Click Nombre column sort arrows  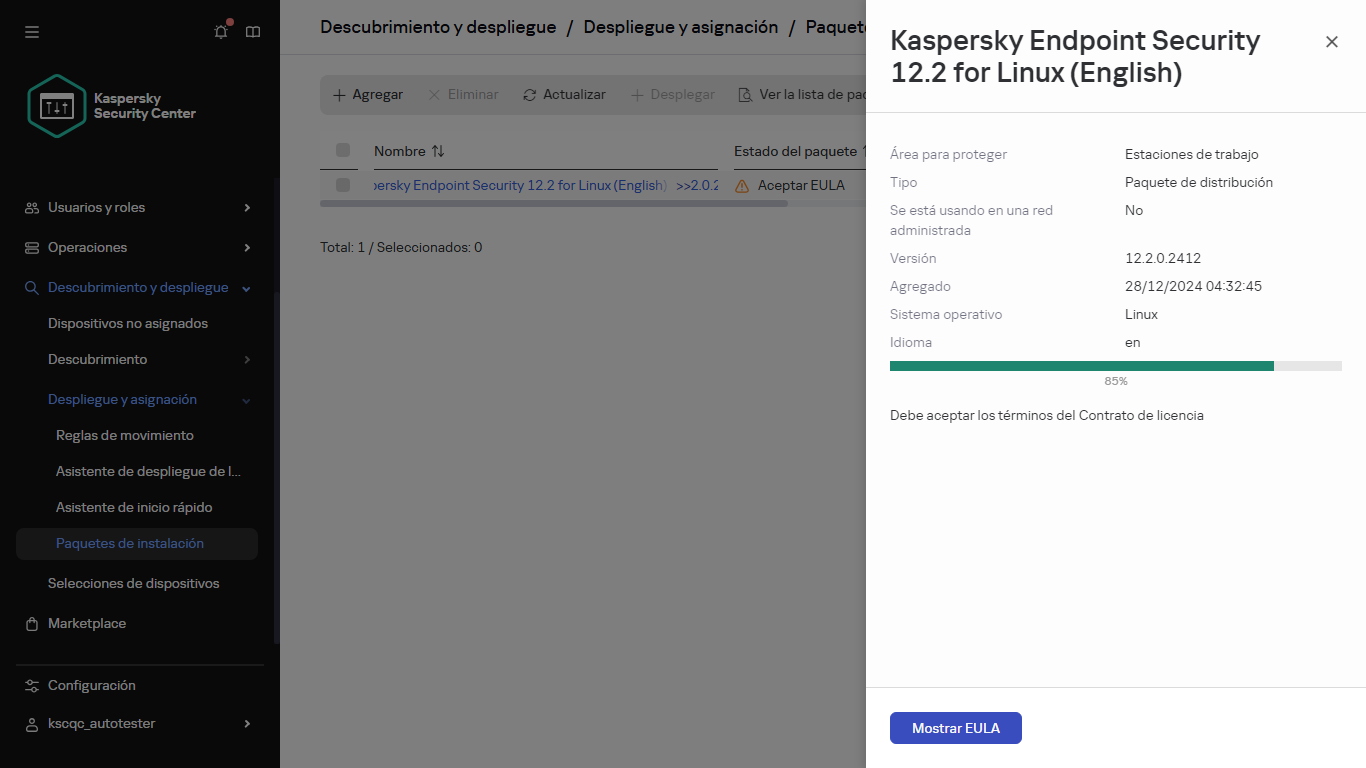pyautogui.click(x=438, y=151)
